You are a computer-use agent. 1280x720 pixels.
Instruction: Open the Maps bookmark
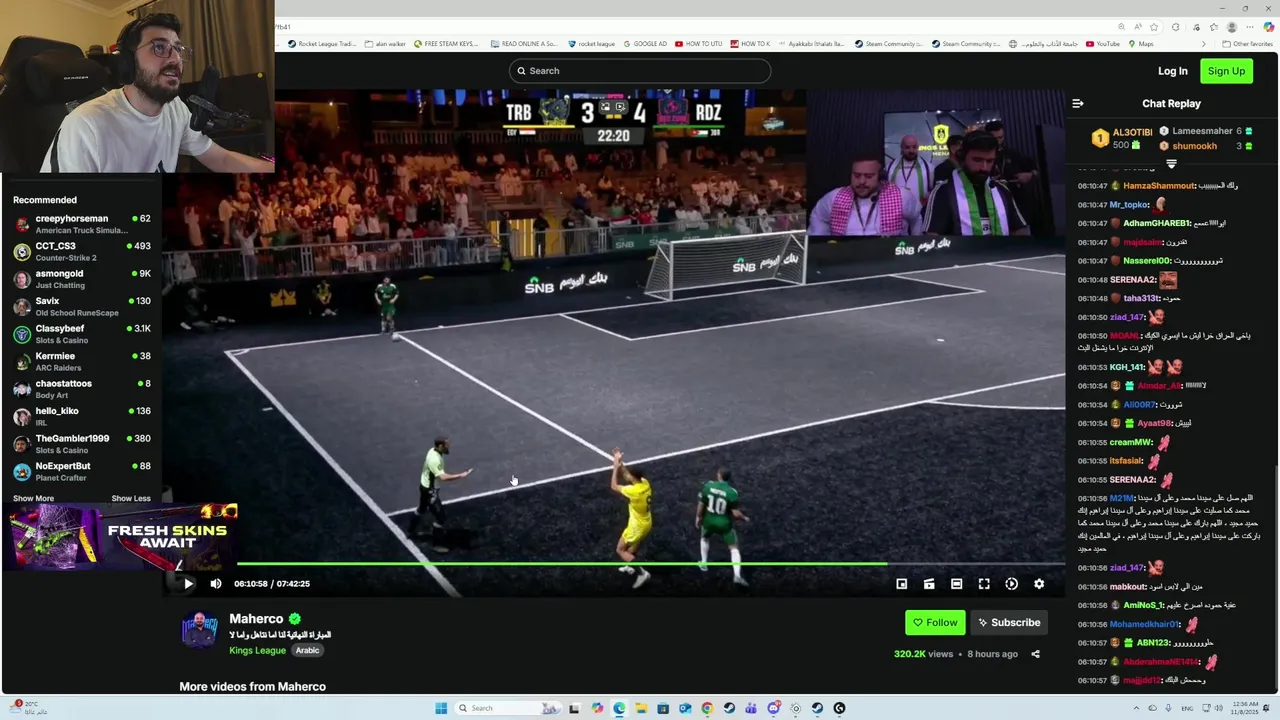click(x=1141, y=44)
